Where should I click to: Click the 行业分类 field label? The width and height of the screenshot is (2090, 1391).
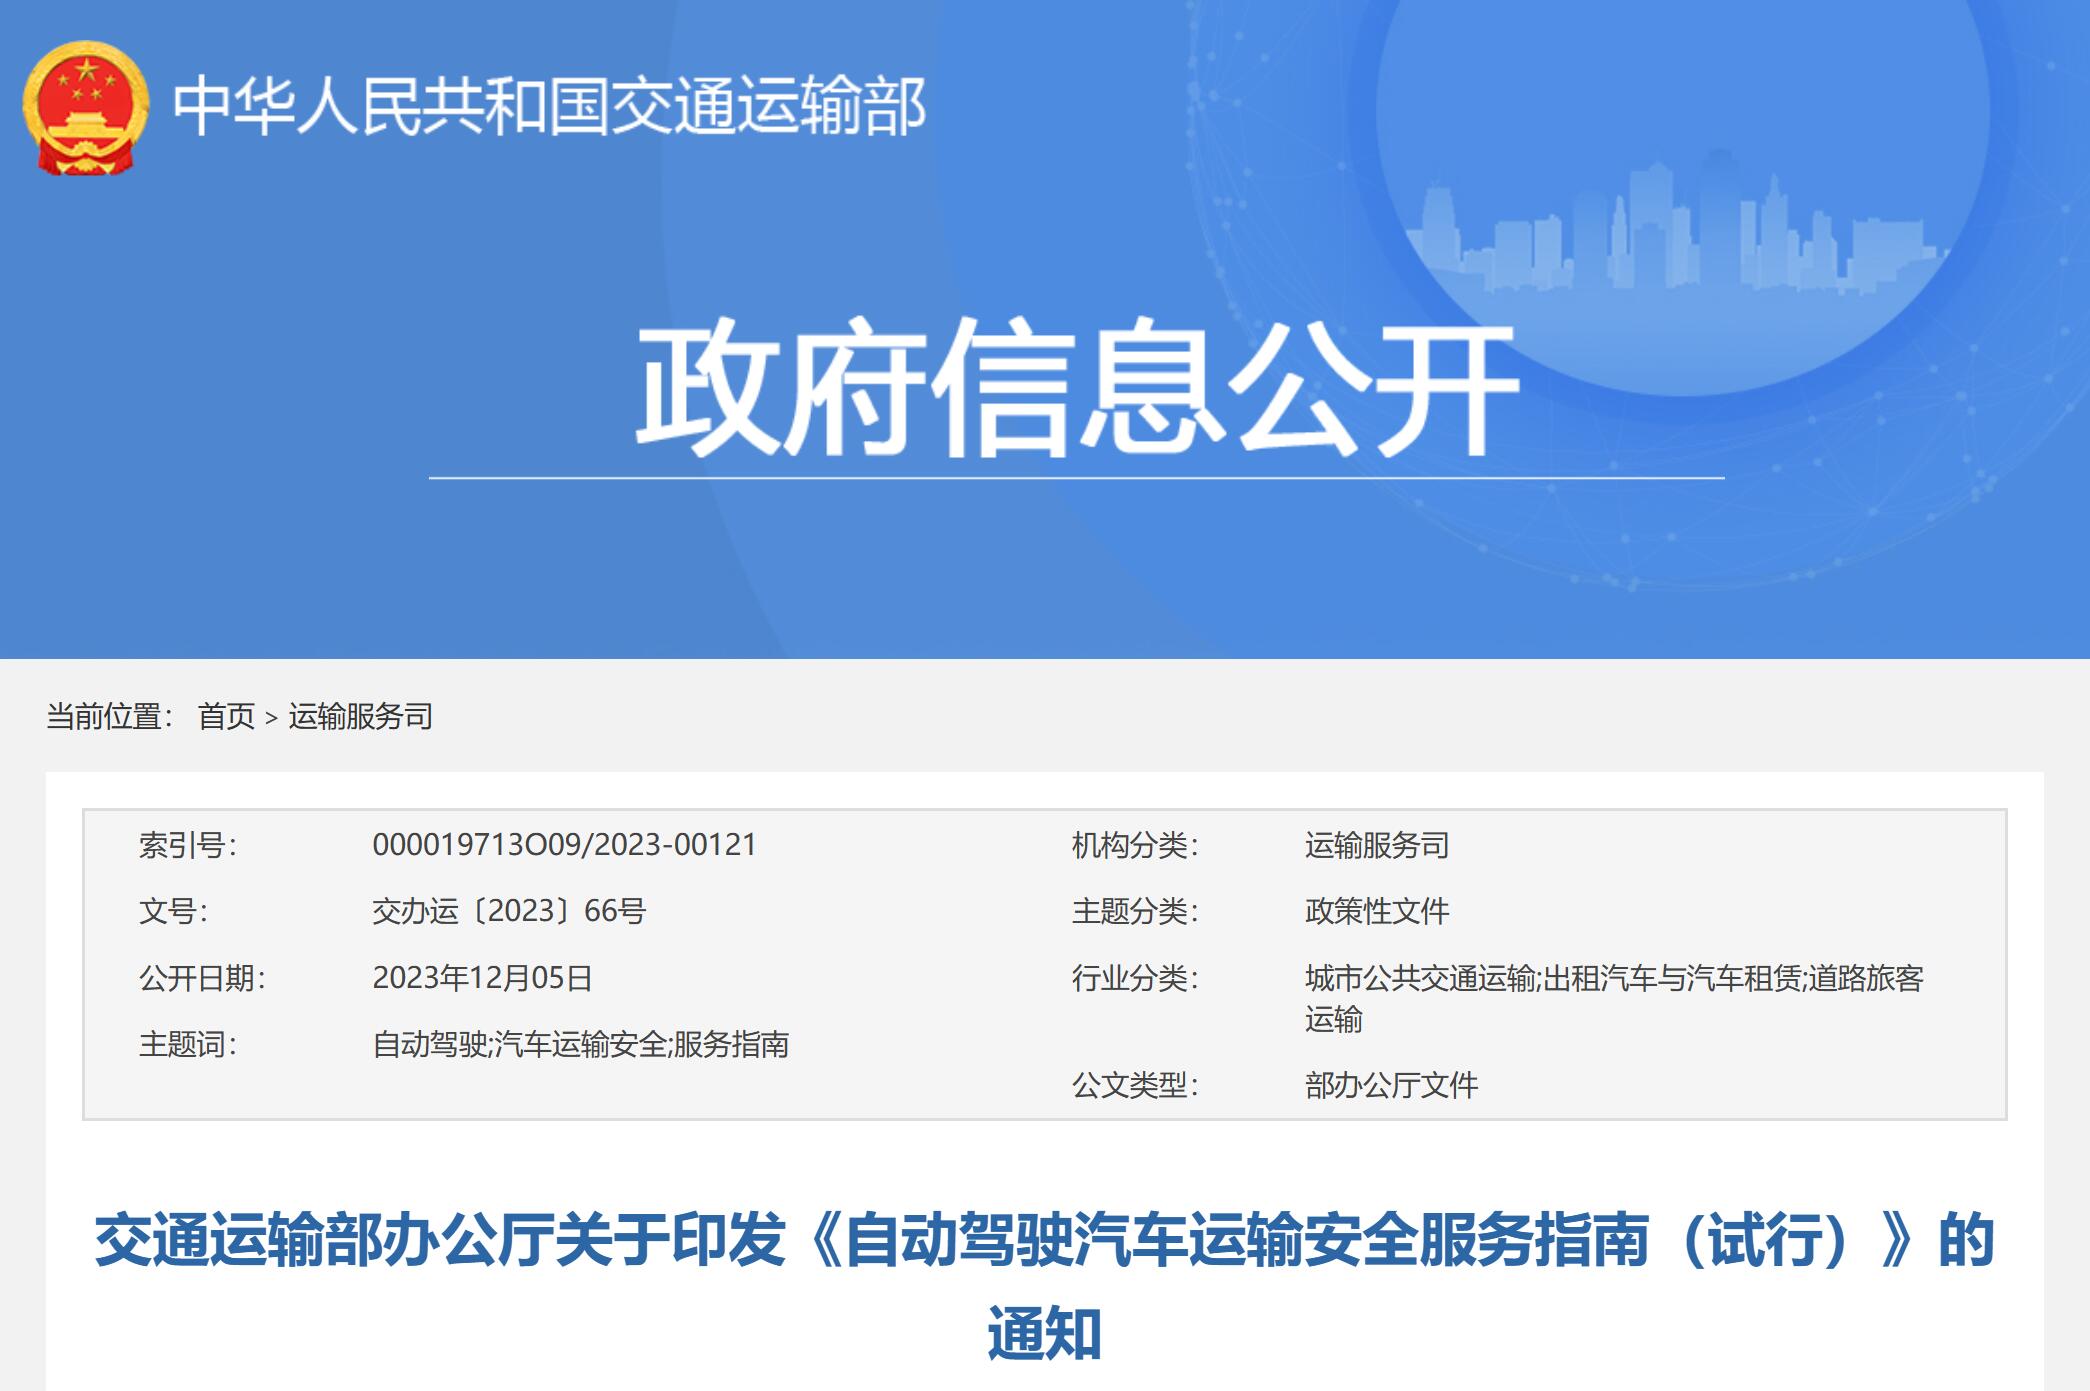point(1135,978)
